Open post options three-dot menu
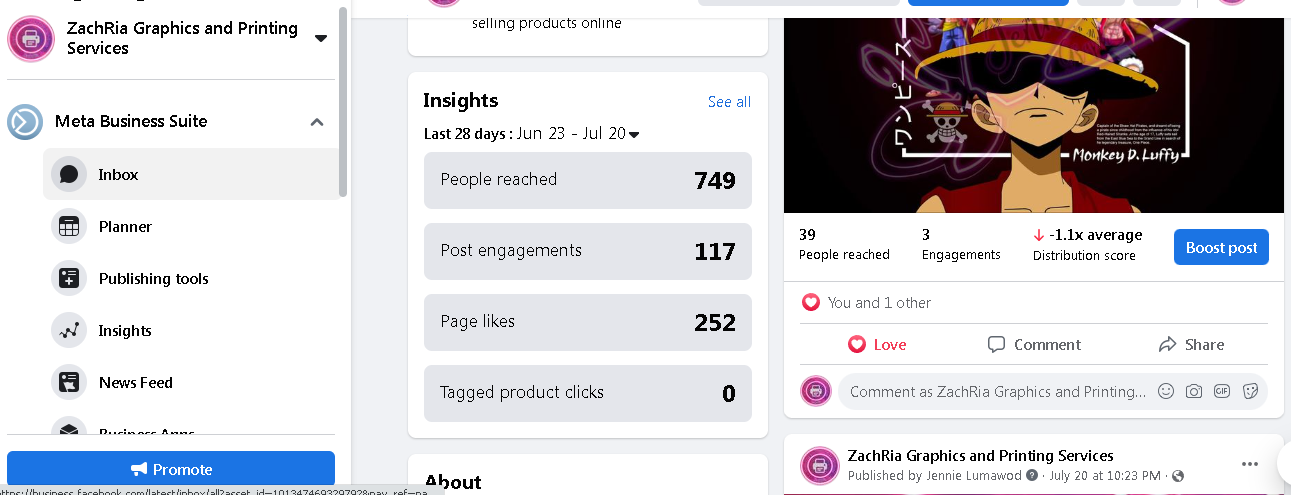 [1249, 464]
